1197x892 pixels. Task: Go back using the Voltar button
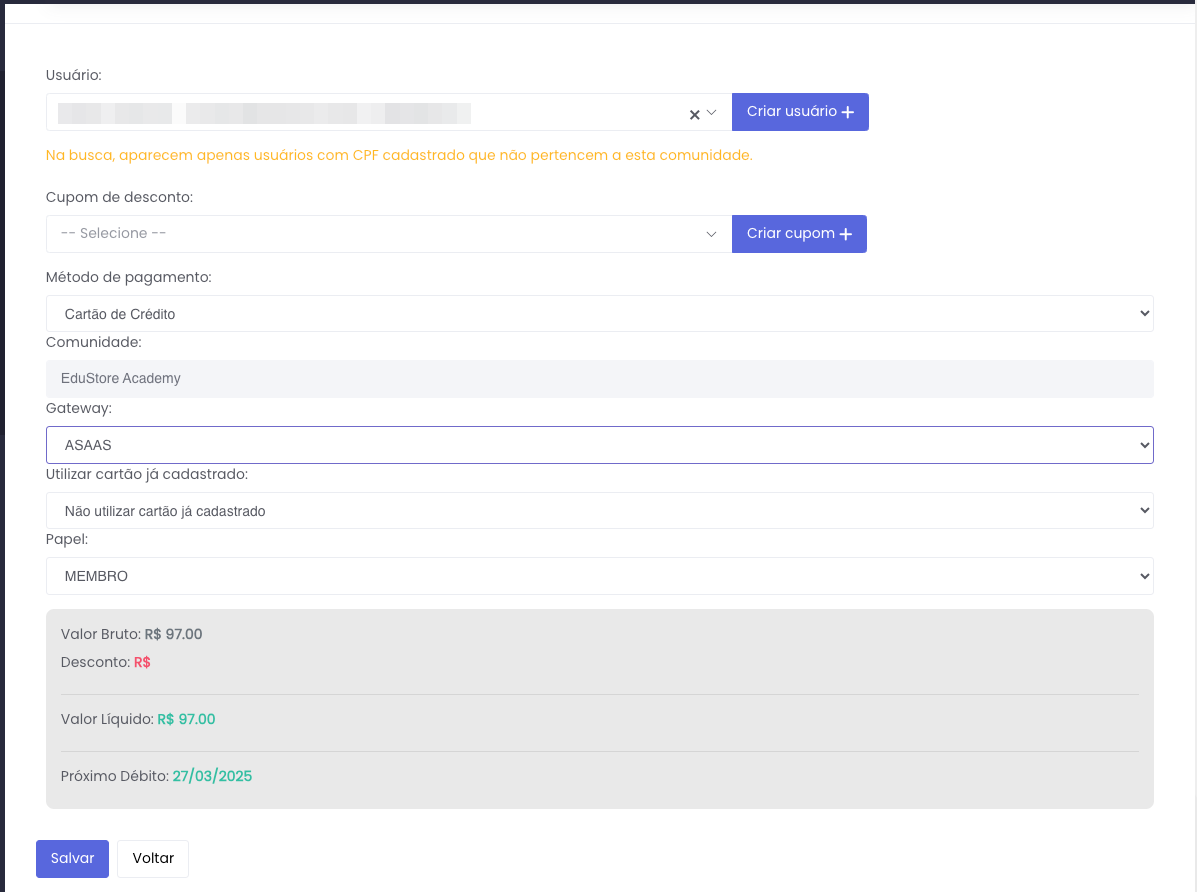pyautogui.click(x=153, y=858)
